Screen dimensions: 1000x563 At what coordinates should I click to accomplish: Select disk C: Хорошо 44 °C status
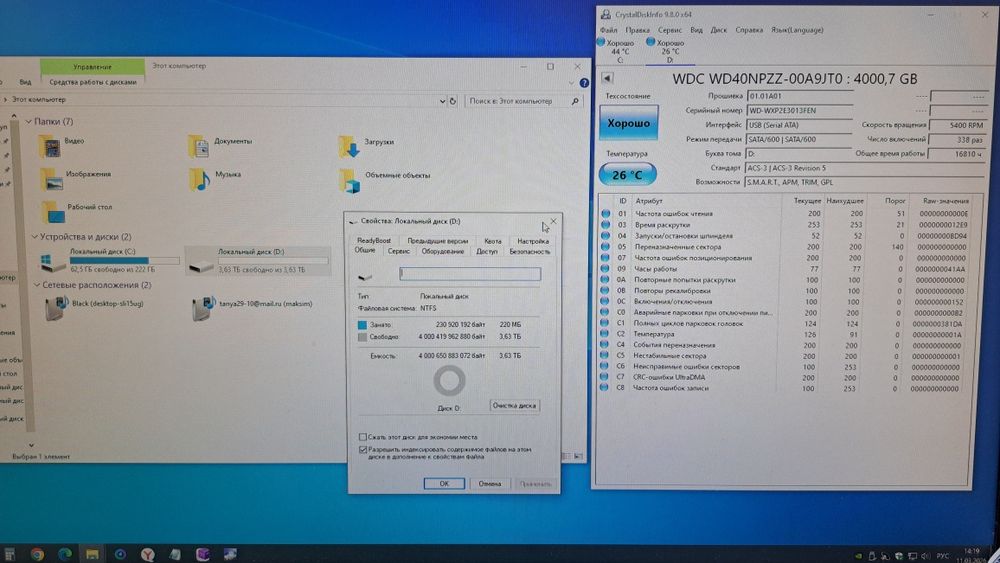616,51
